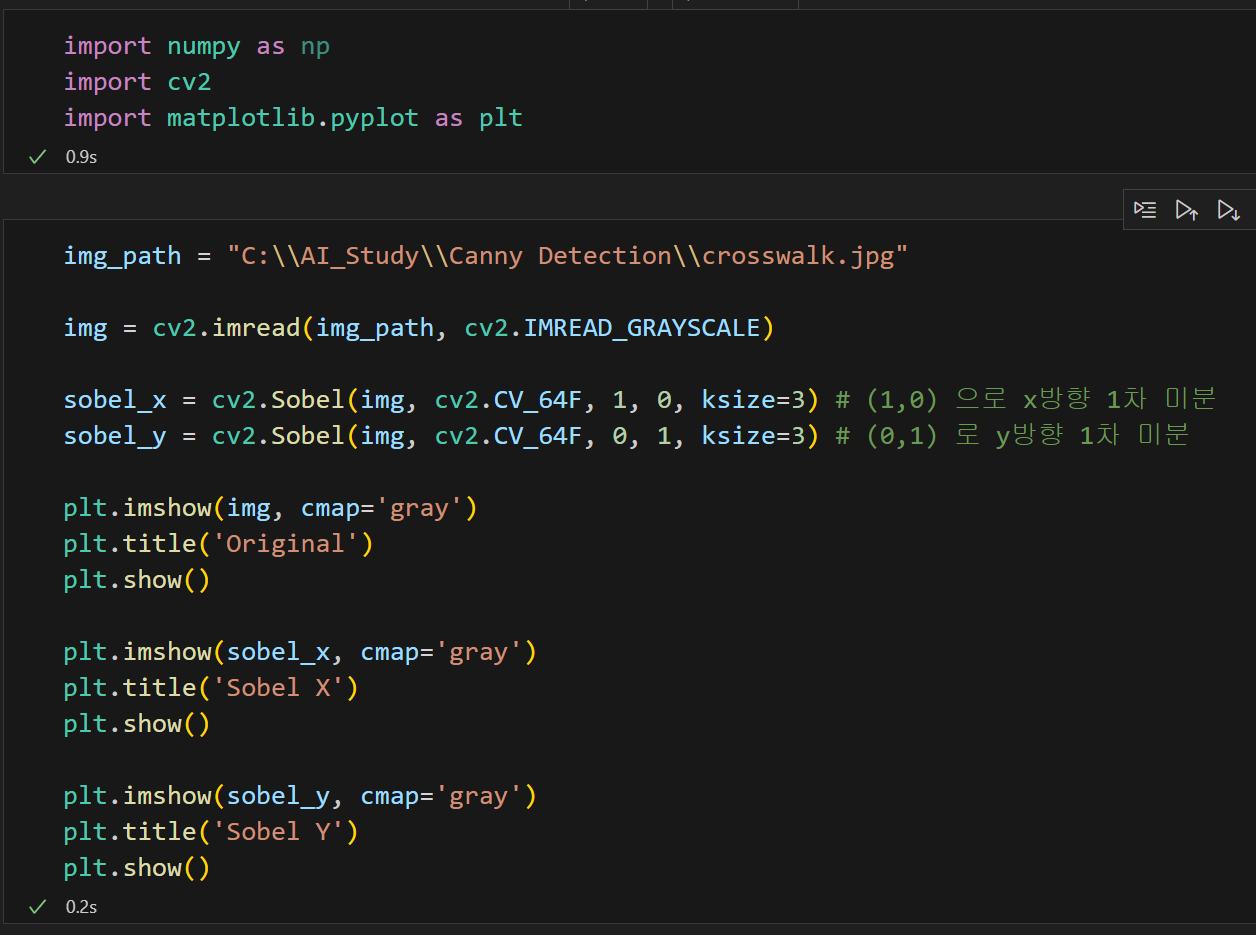
Task: Click the 'import matplotlib.pyplot as plt' line
Action: tap(293, 118)
